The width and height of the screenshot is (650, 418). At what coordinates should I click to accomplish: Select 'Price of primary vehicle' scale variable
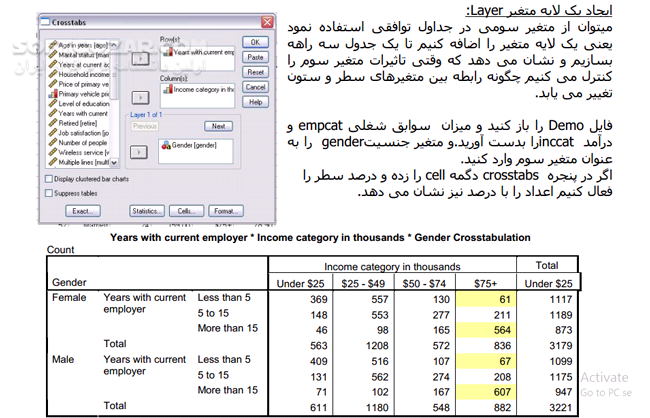79,84
